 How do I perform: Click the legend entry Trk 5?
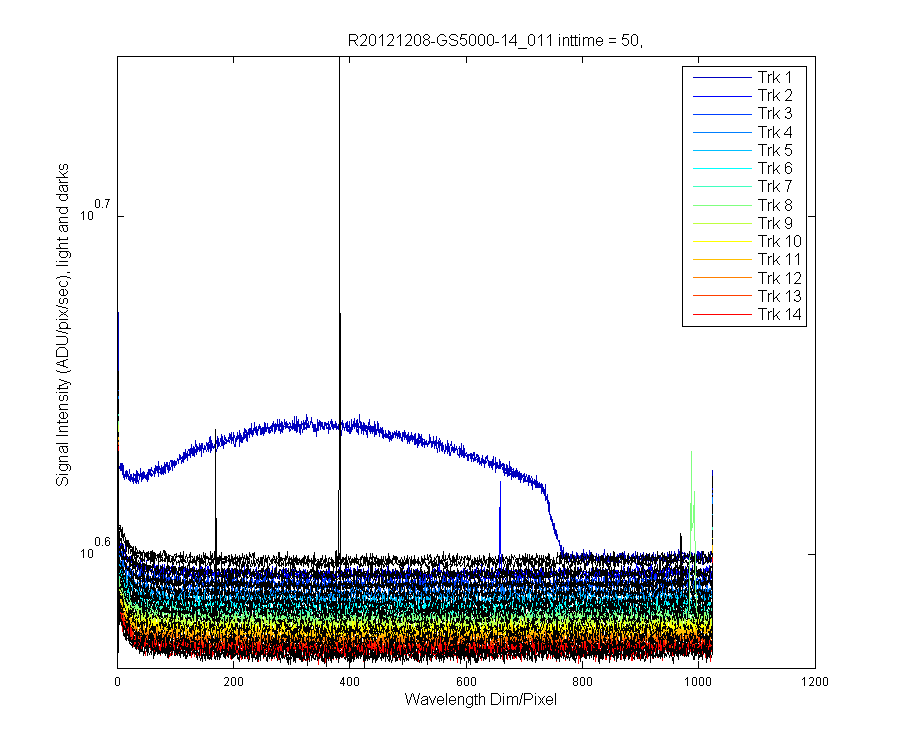click(774, 150)
